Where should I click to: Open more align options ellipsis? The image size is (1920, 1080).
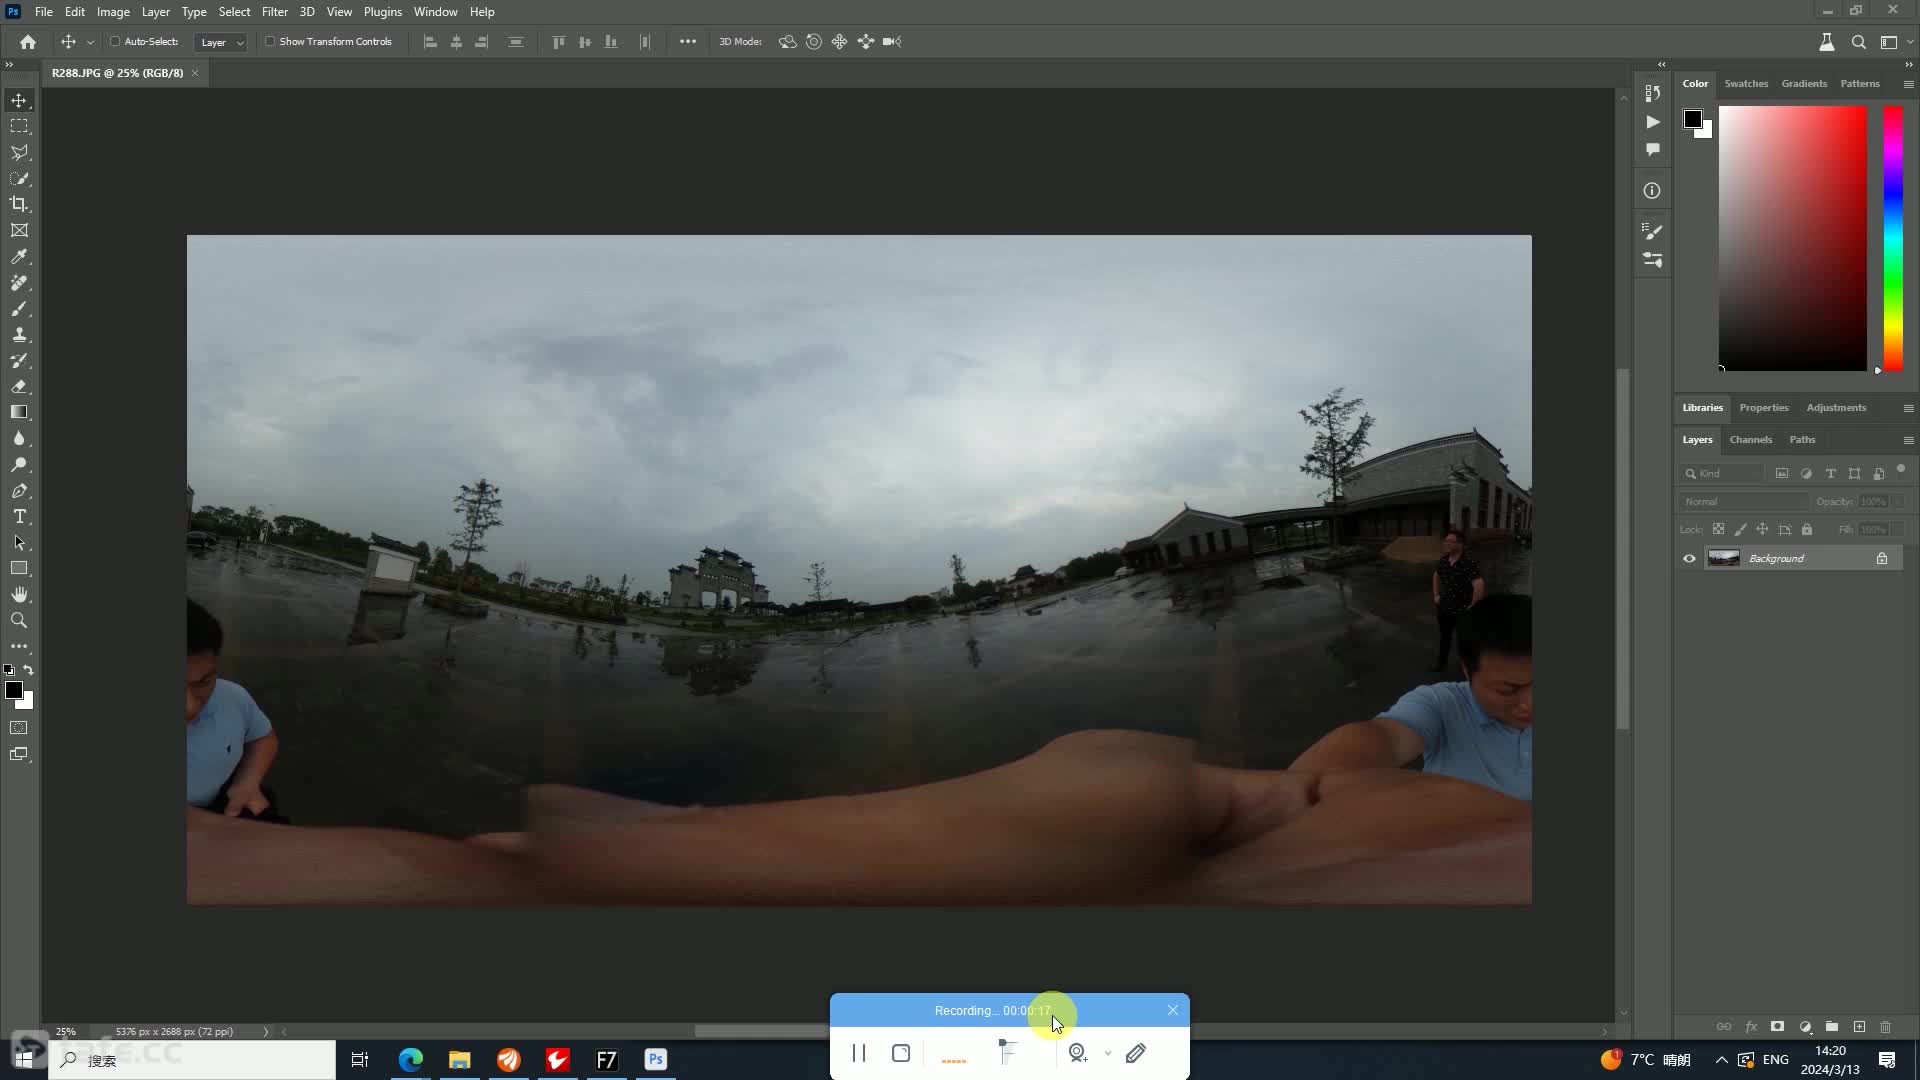point(688,42)
